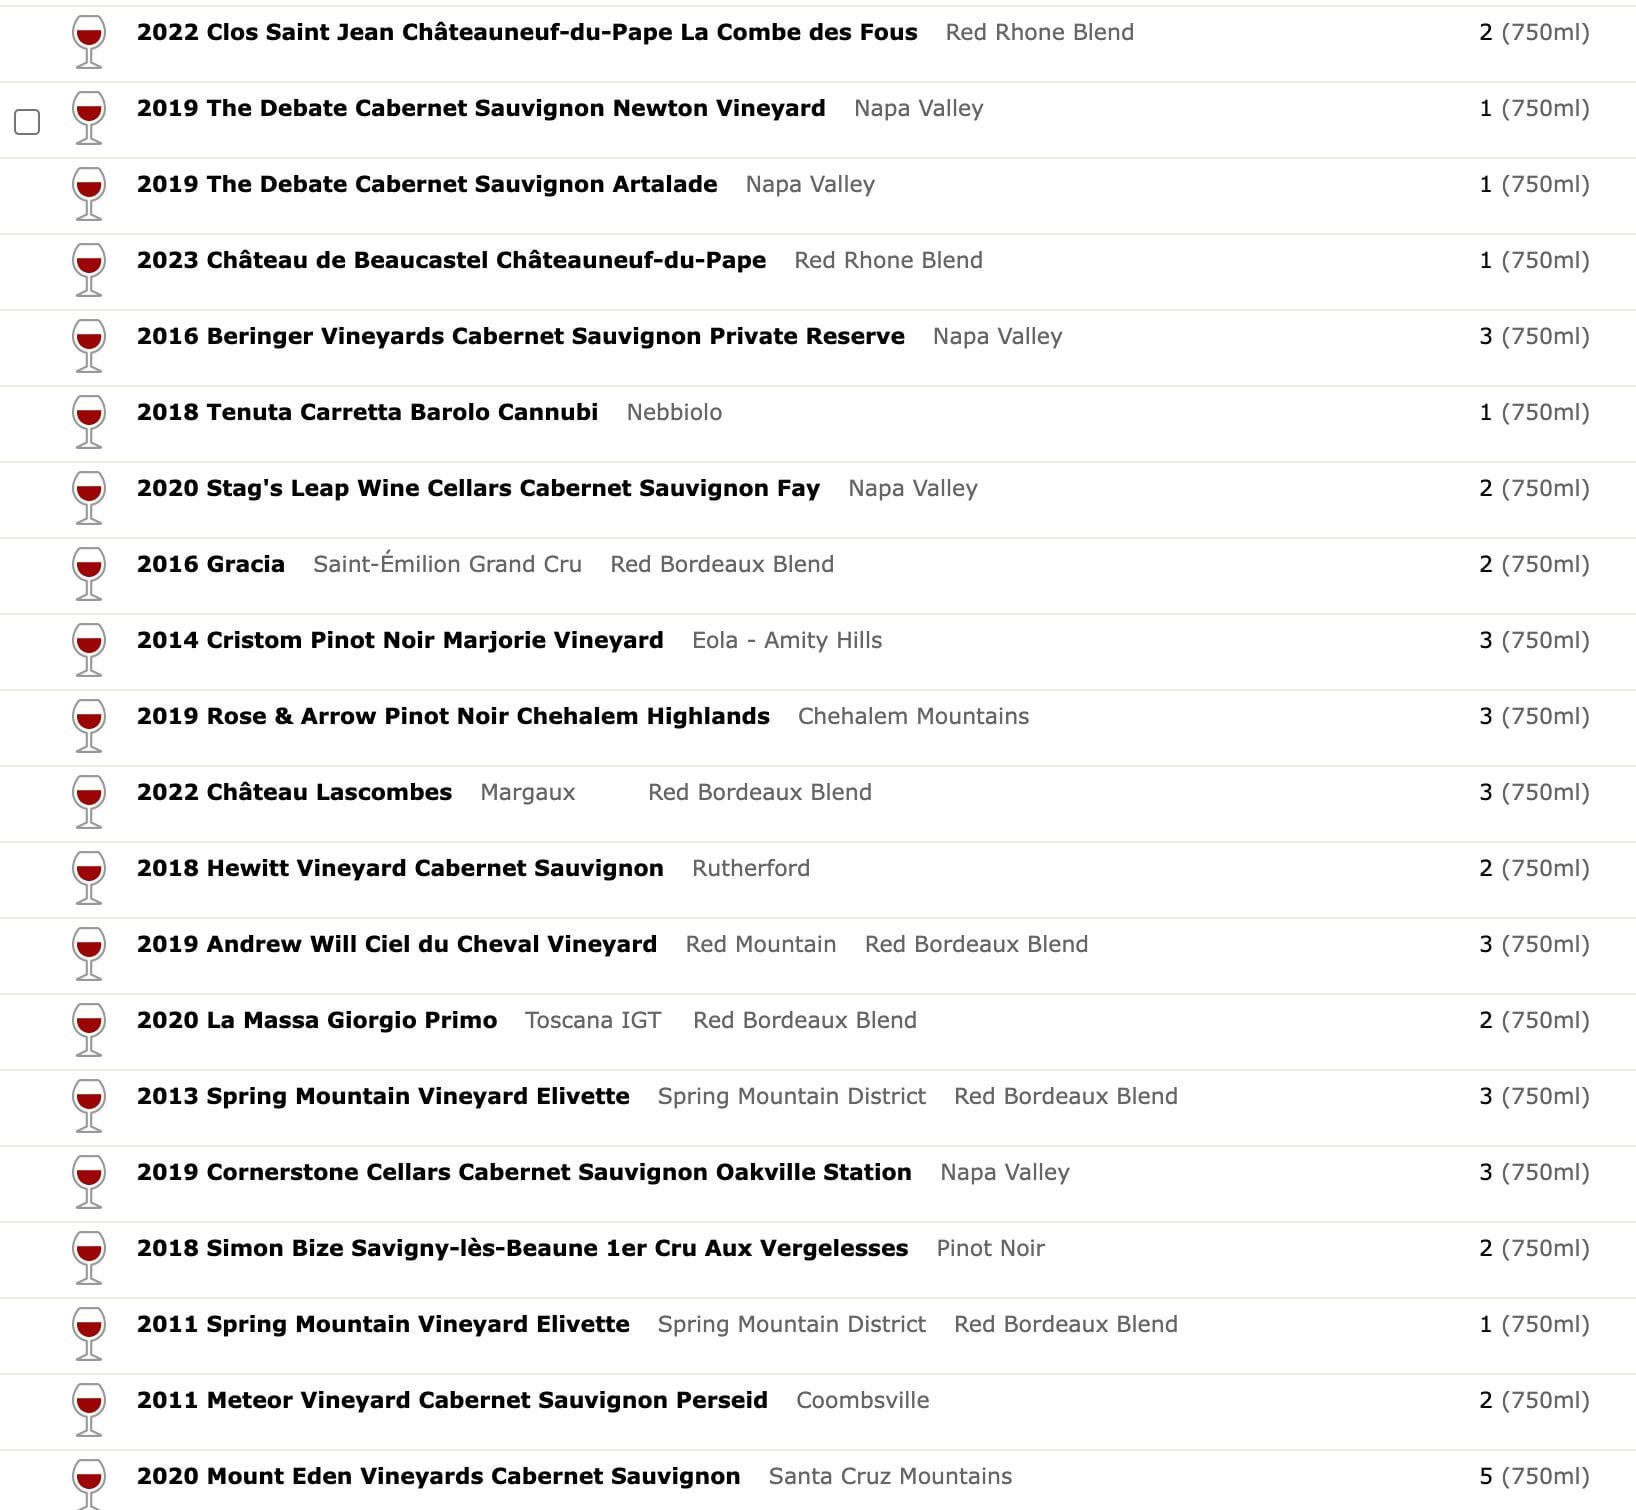Select 2019 Rose & Arrow Pinot Noir wine
This screenshot has width=1636, height=1510.
tap(453, 716)
